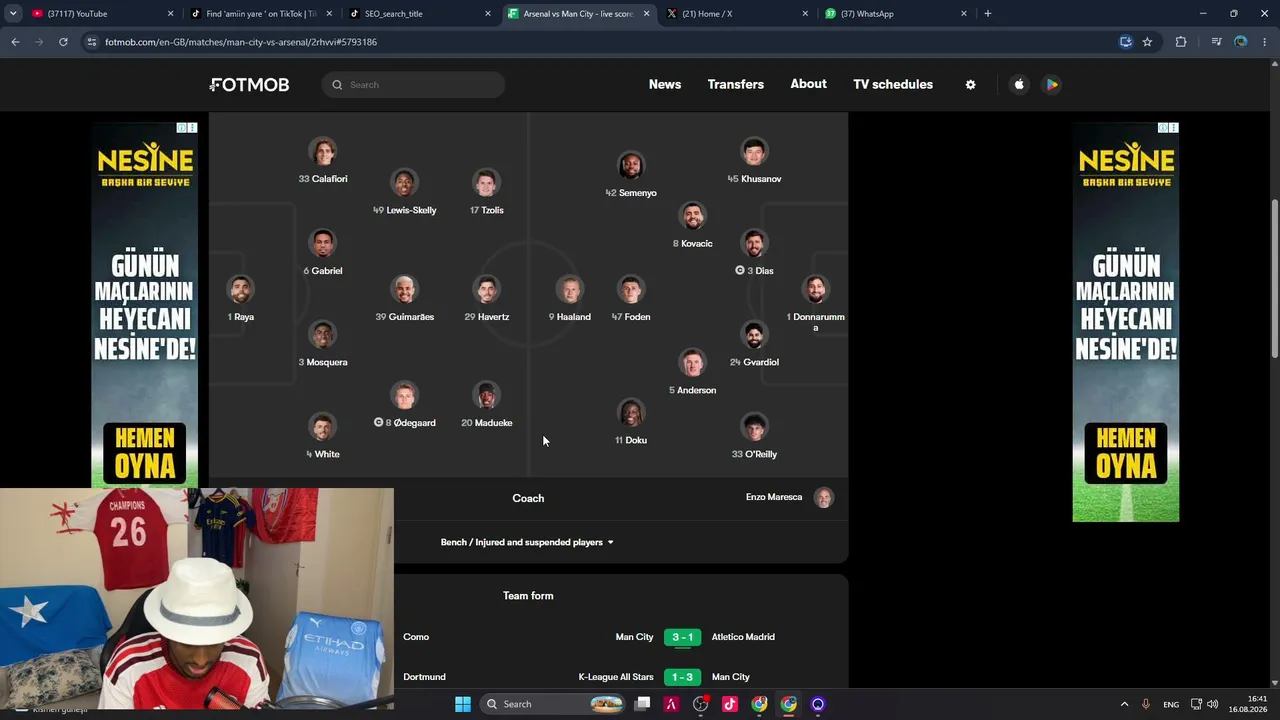The height and width of the screenshot is (720, 1280).
Task: Click the right Nesine HEMEN OYNA button
Action: (x=1126, y=452)
